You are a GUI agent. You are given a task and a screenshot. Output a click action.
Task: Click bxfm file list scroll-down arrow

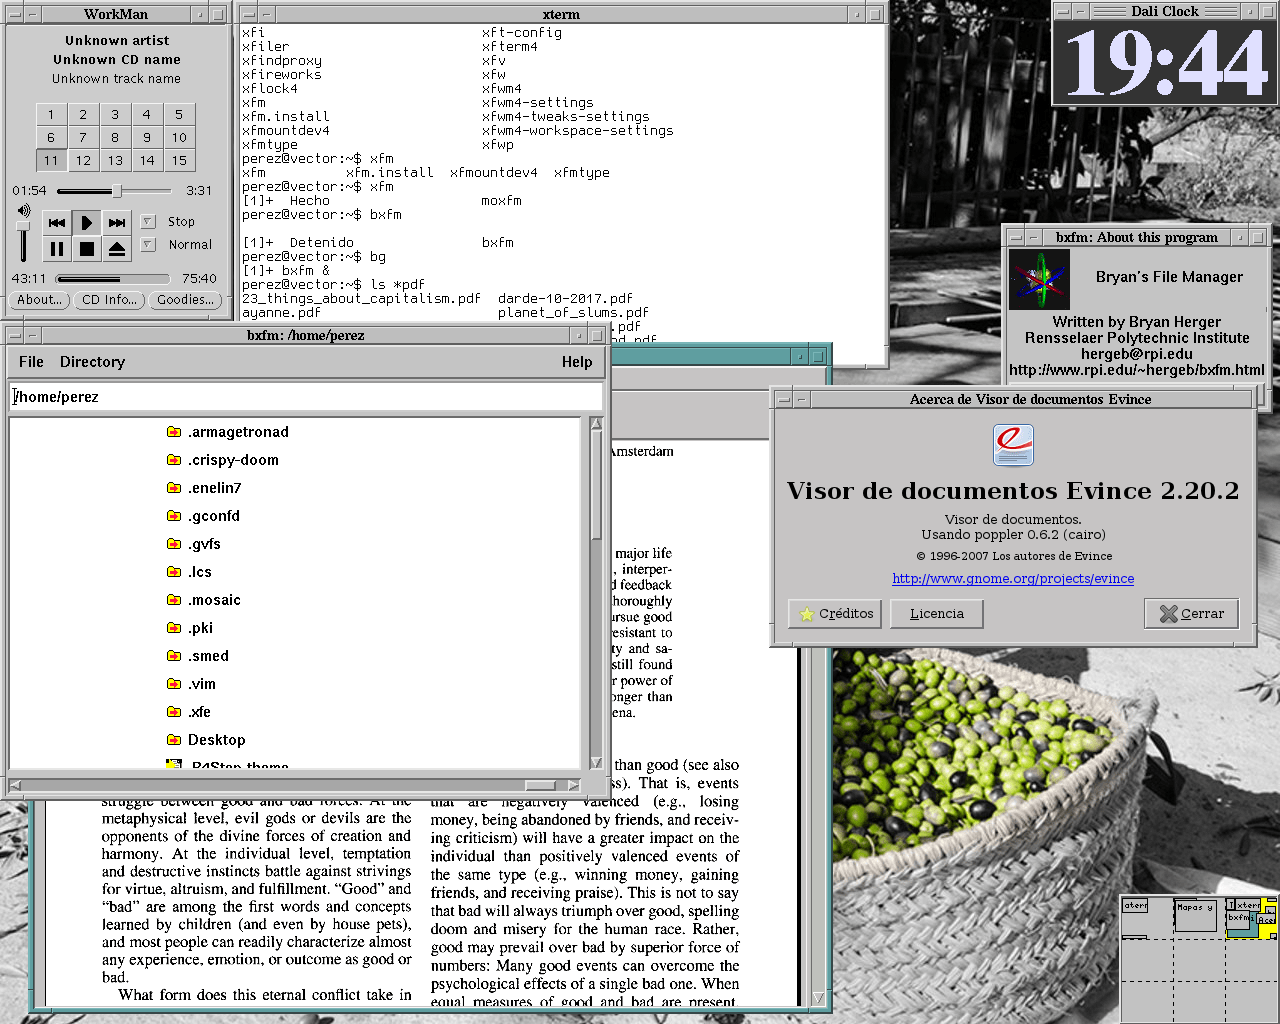(x=596, y=763)
